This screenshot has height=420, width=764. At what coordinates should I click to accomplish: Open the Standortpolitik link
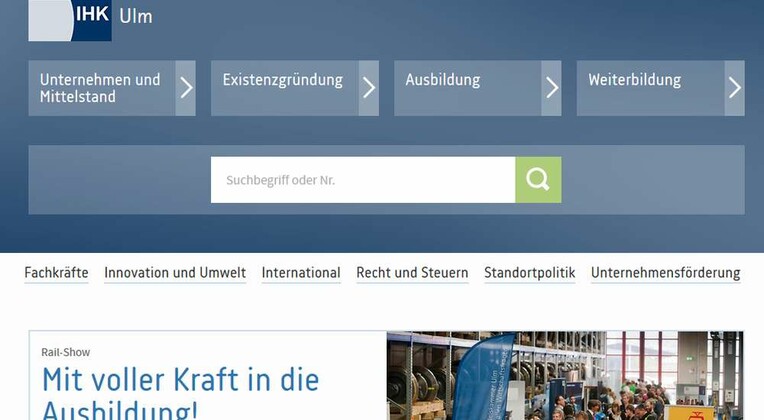click(530, 273)
